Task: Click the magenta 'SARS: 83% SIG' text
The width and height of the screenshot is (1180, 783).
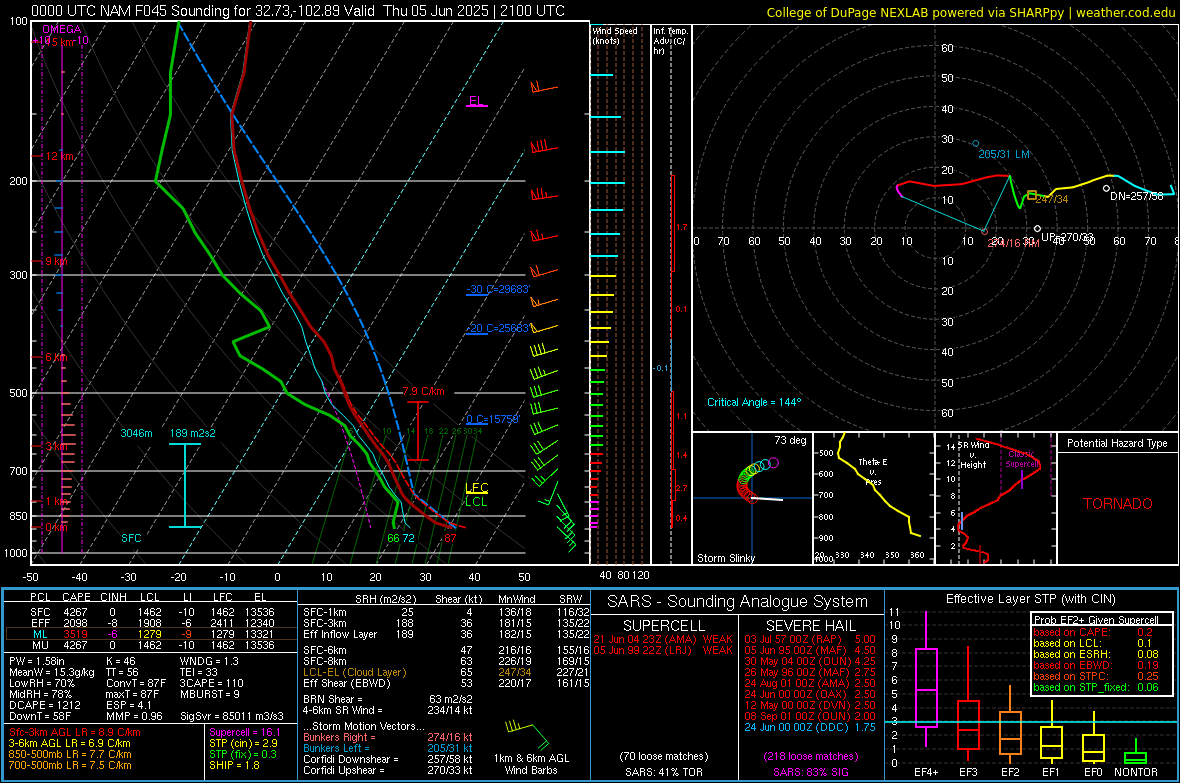Action: 811,772
